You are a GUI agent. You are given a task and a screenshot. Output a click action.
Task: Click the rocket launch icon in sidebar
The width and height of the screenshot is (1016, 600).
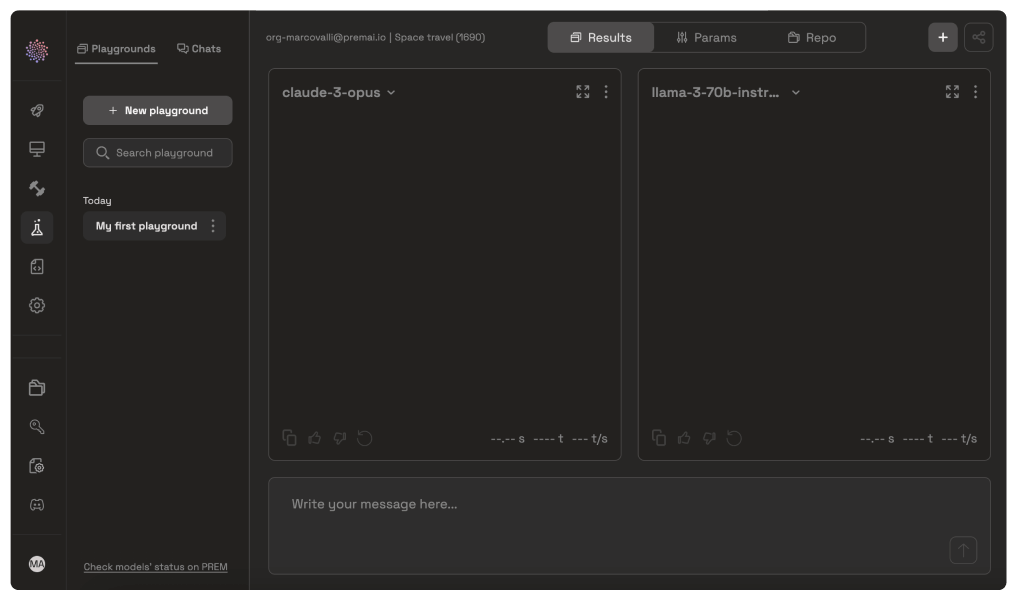pyautogui.click(x=37, y=111)
